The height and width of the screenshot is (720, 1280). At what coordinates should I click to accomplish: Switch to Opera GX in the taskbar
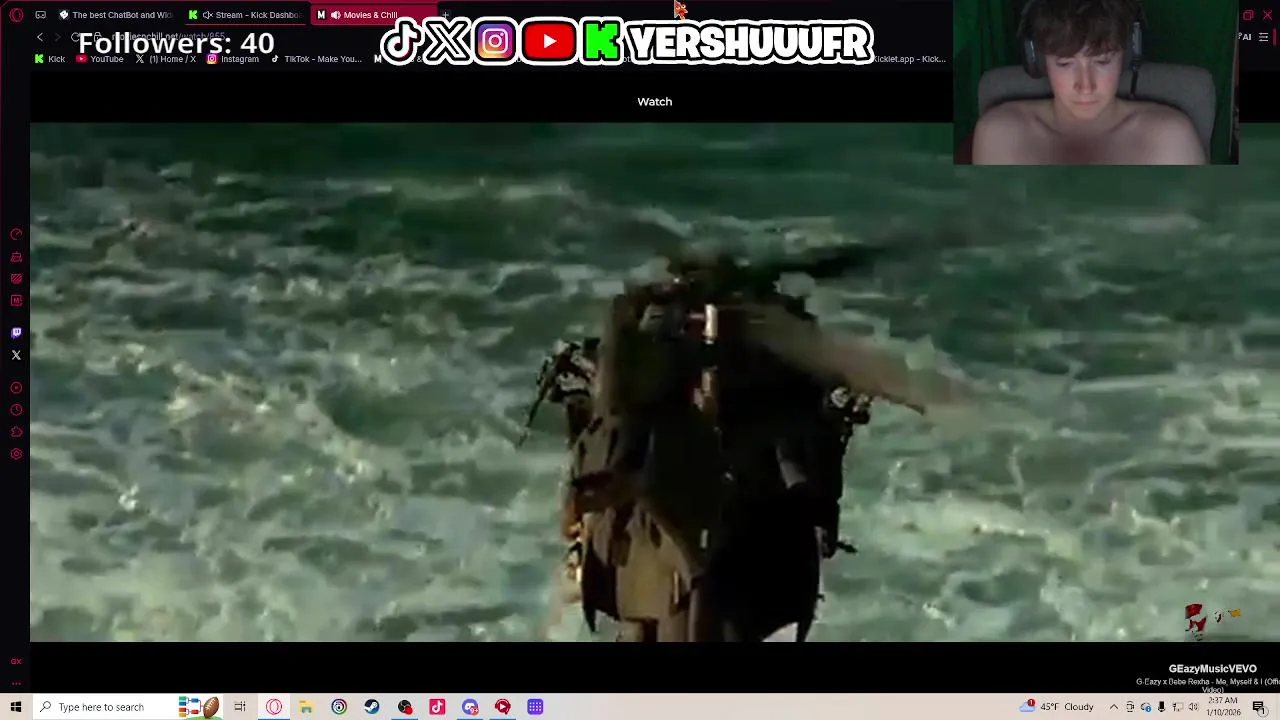point(274,707)
